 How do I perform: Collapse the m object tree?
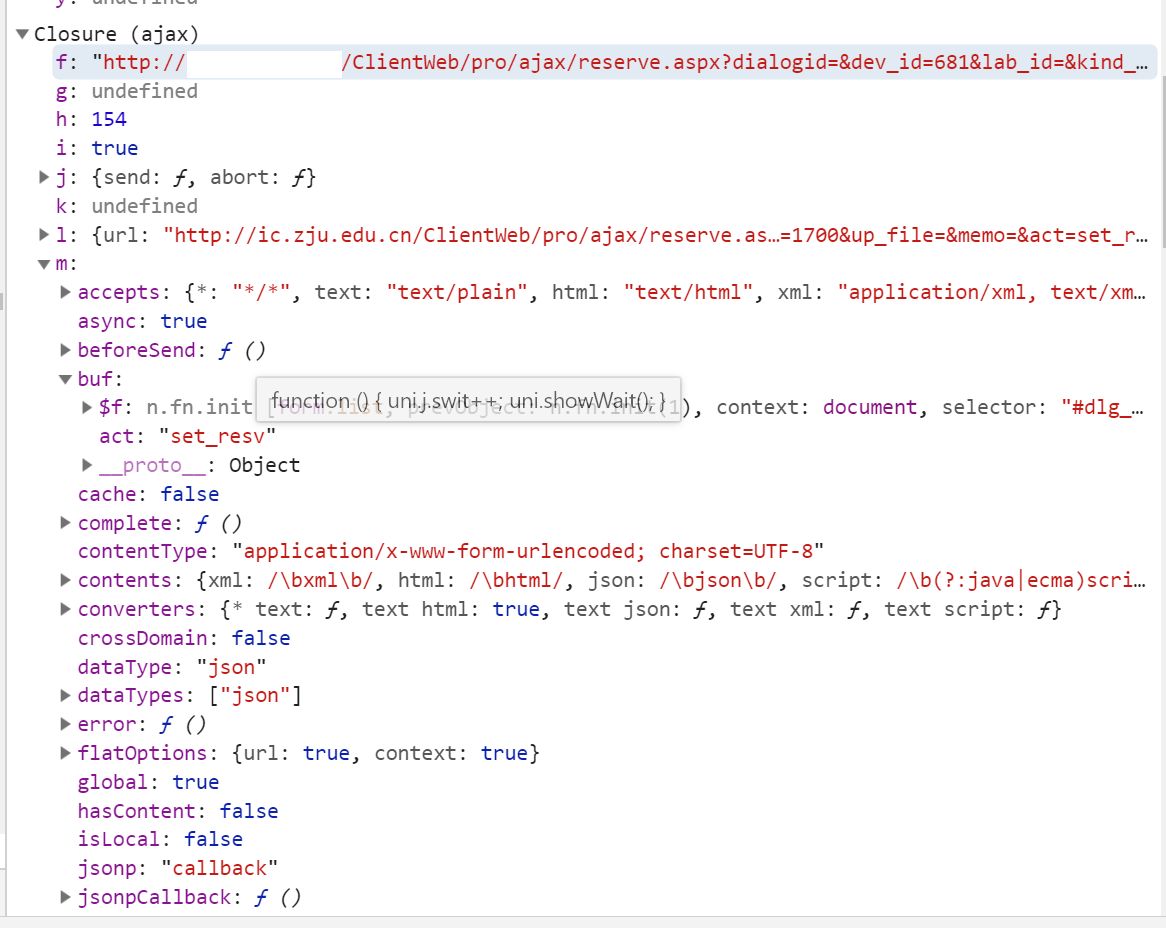click(x=44, y=264)
